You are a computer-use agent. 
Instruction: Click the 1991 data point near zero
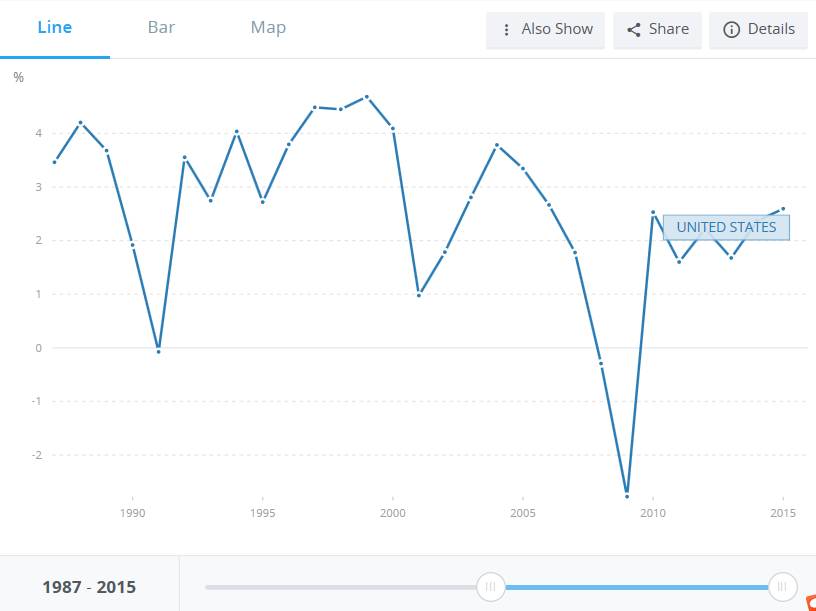(158, 352)
